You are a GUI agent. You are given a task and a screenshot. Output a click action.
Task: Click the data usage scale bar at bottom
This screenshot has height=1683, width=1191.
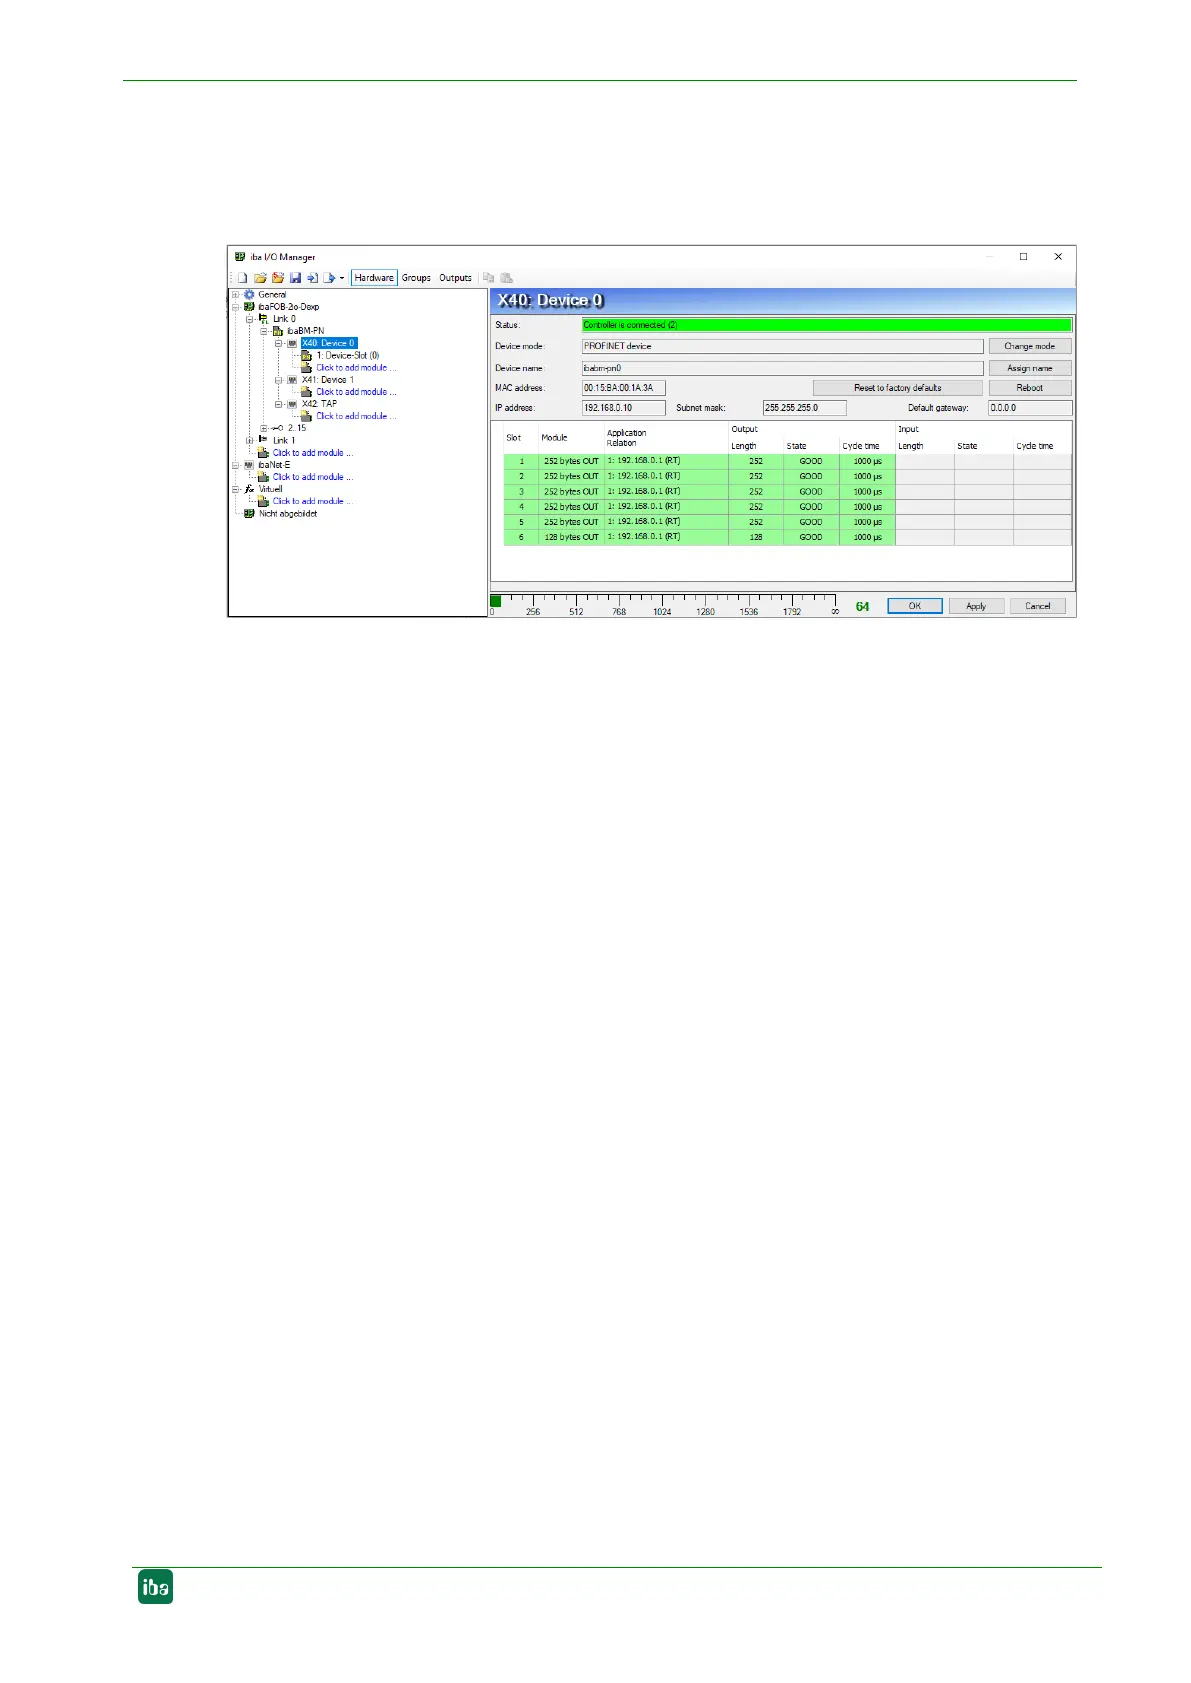click(665, 605)
